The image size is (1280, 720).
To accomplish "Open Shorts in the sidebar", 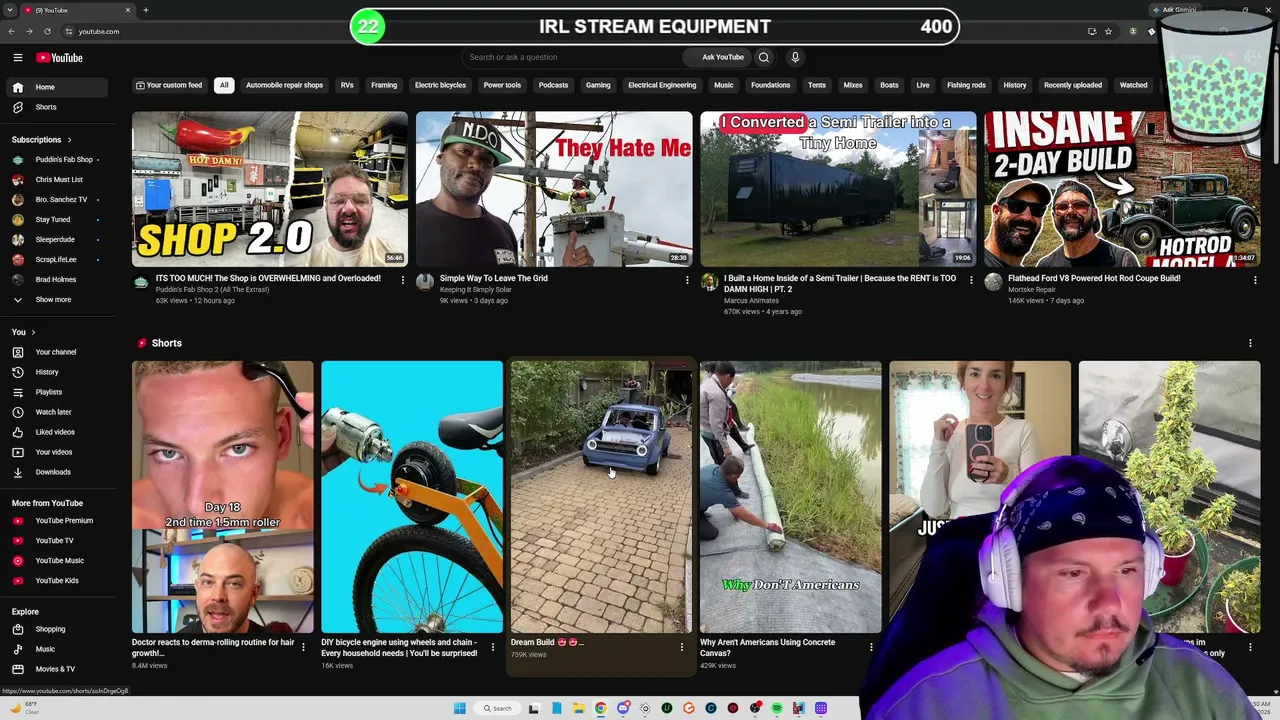I will (56, 107).
